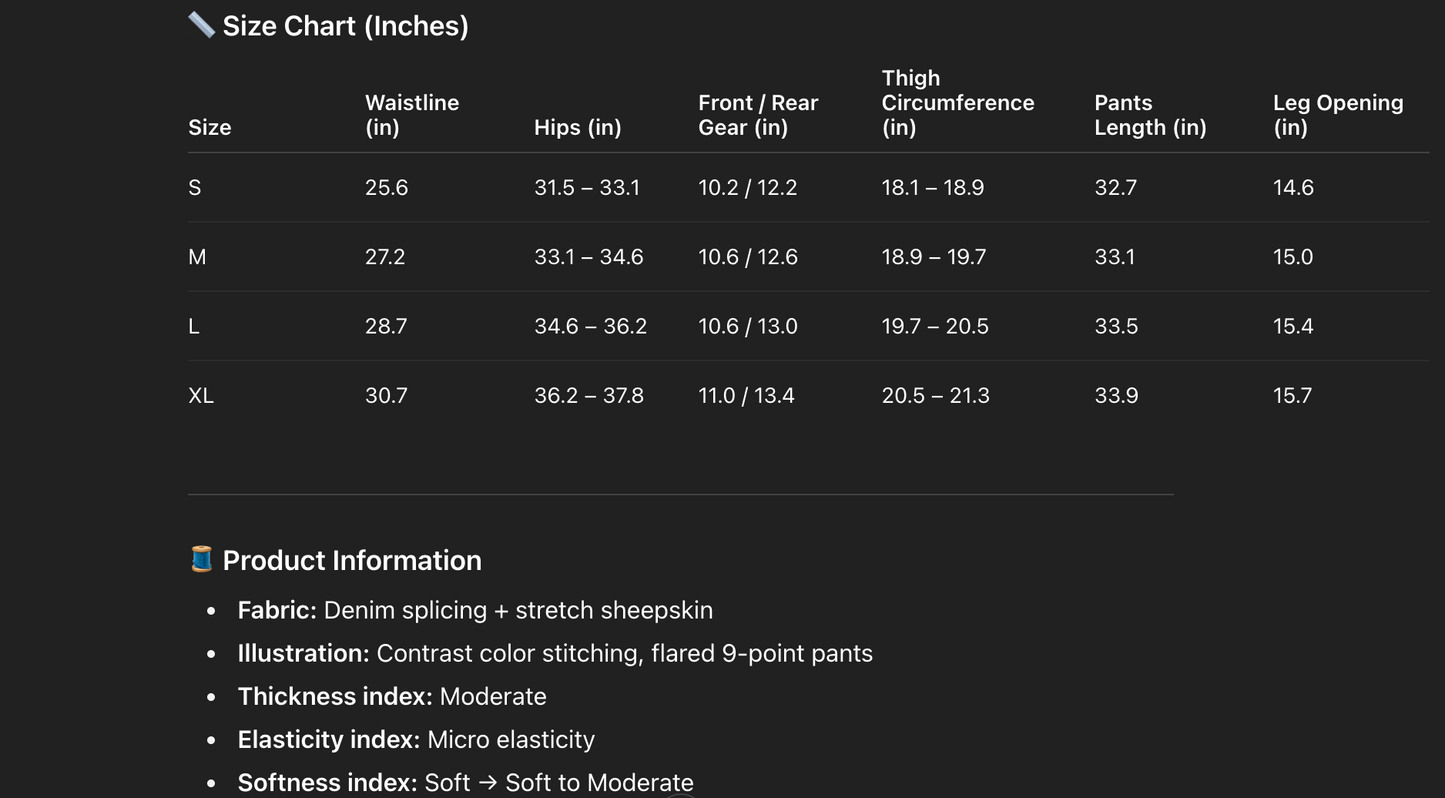
Task: Click the 20.5 – 21.3 thigh value
Action: [935, 395]
